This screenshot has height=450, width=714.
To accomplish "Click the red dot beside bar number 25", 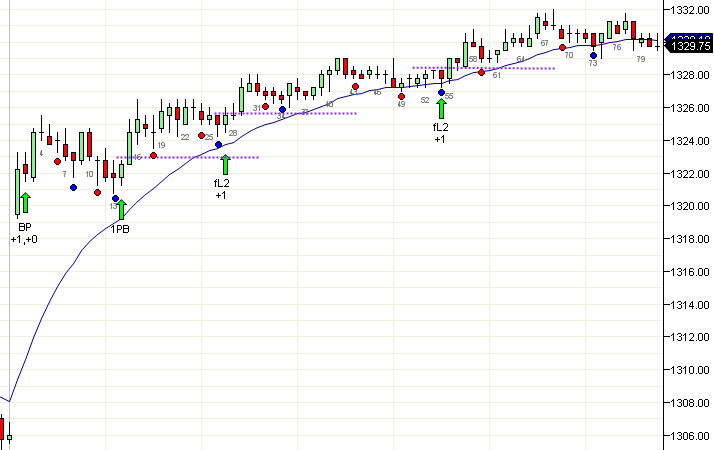I will (x=201, y=135).
